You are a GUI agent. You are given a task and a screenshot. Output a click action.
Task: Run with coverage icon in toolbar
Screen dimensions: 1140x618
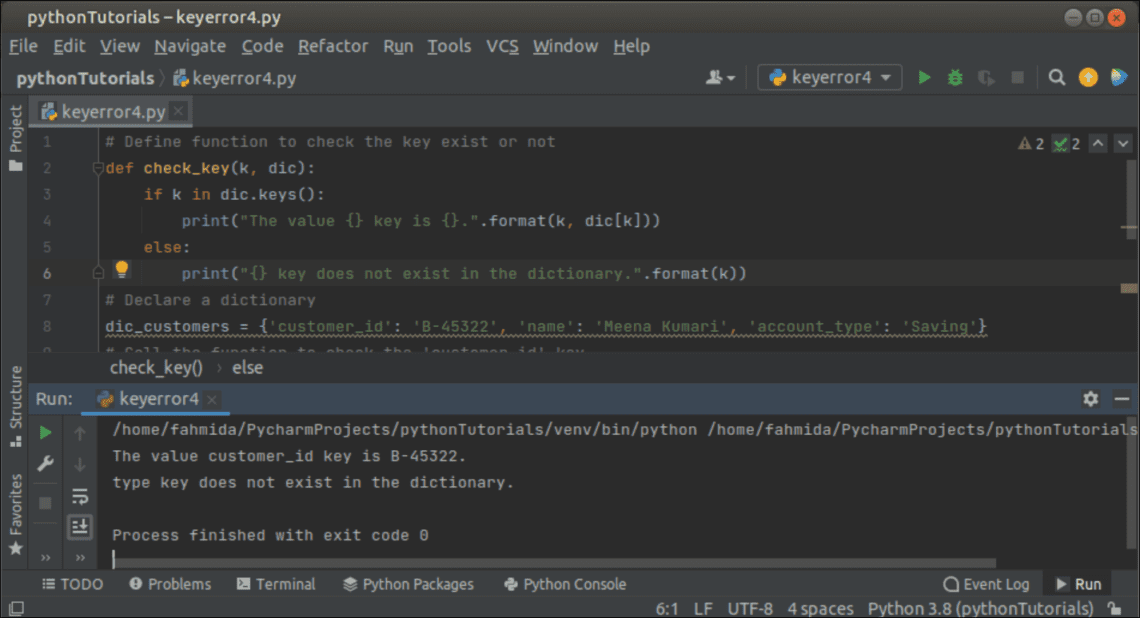[986, 77]
